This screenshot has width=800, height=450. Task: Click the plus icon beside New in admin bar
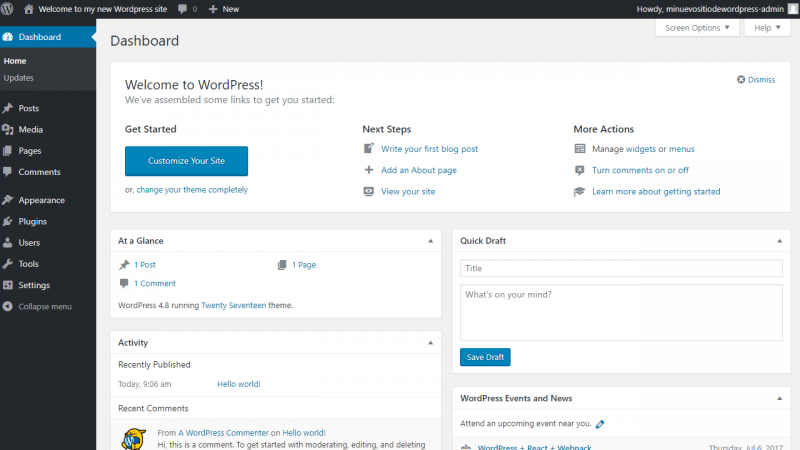tap(213, 9)
